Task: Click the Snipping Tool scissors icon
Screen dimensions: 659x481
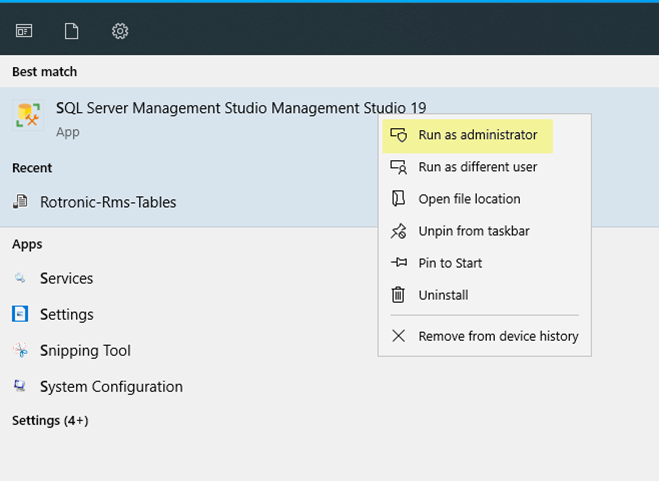Action: pos(20,350)
